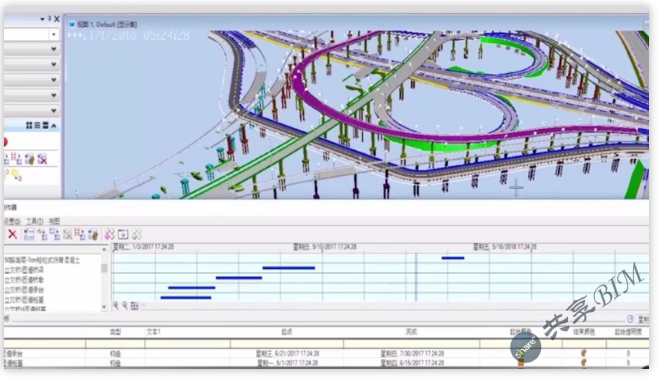The height and width of the screenshot is (379, 659).
Task: Click the pink diamonds icon in animator toolbar
Action: click(x=109, y=234)
